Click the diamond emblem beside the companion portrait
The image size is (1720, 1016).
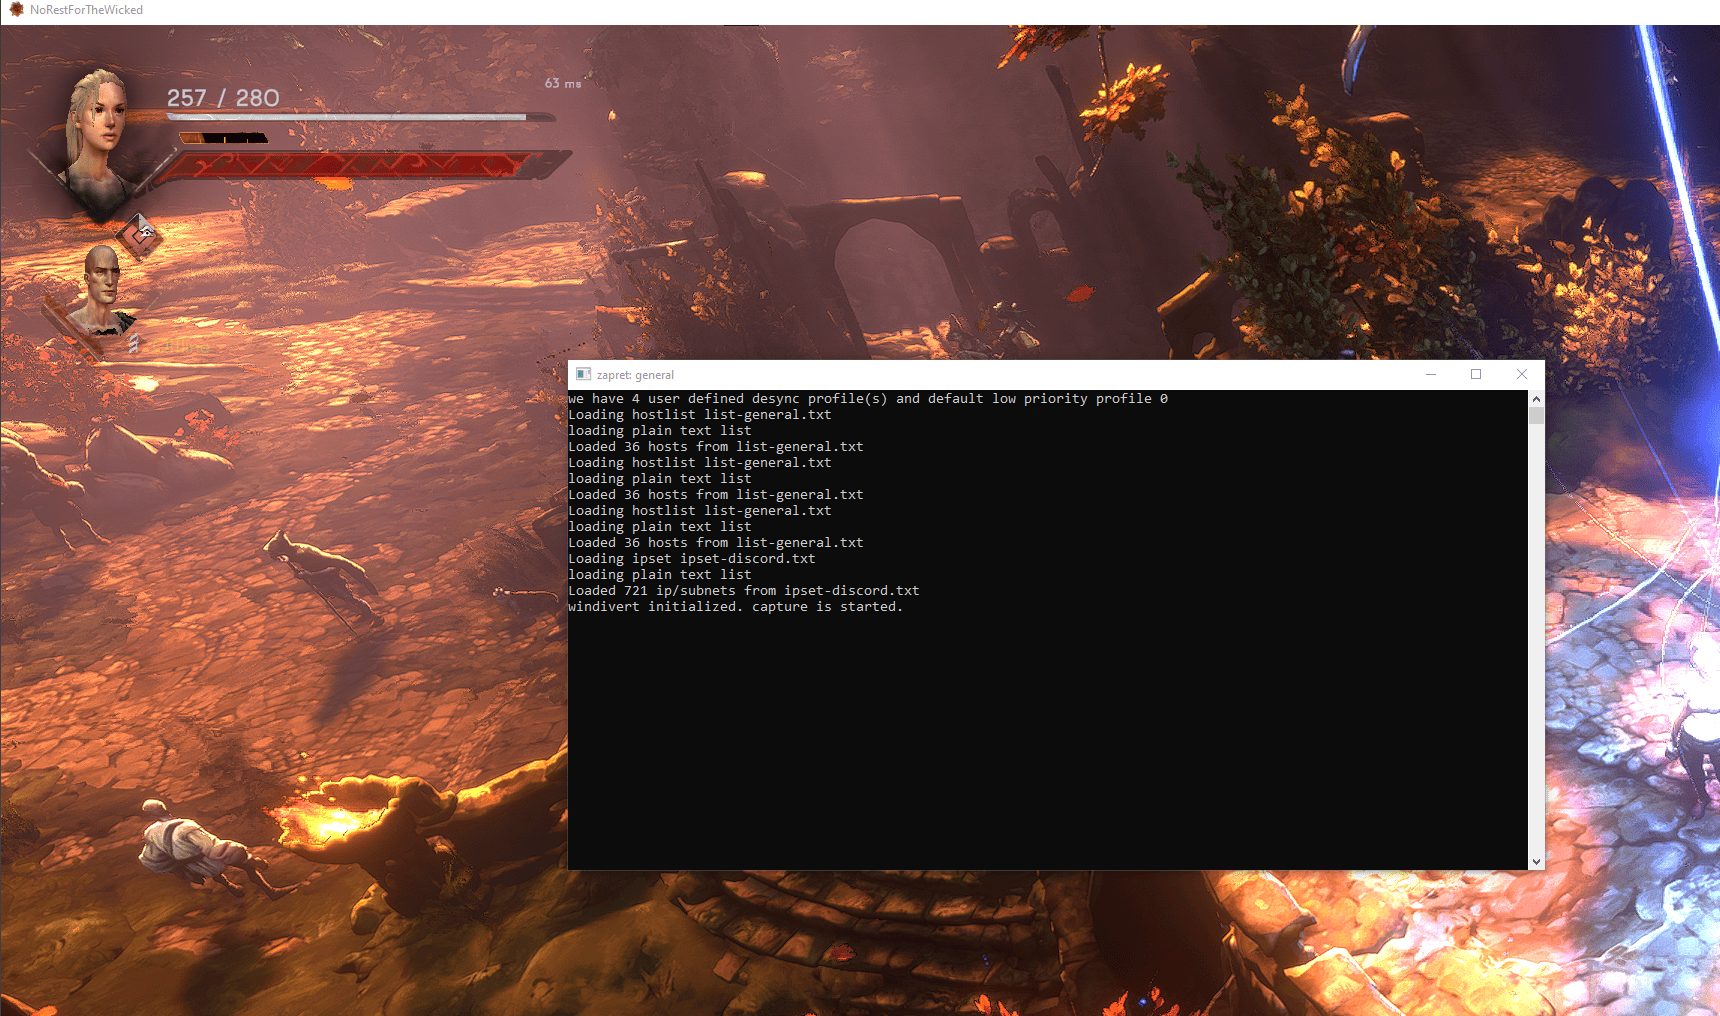click(139, 236)
